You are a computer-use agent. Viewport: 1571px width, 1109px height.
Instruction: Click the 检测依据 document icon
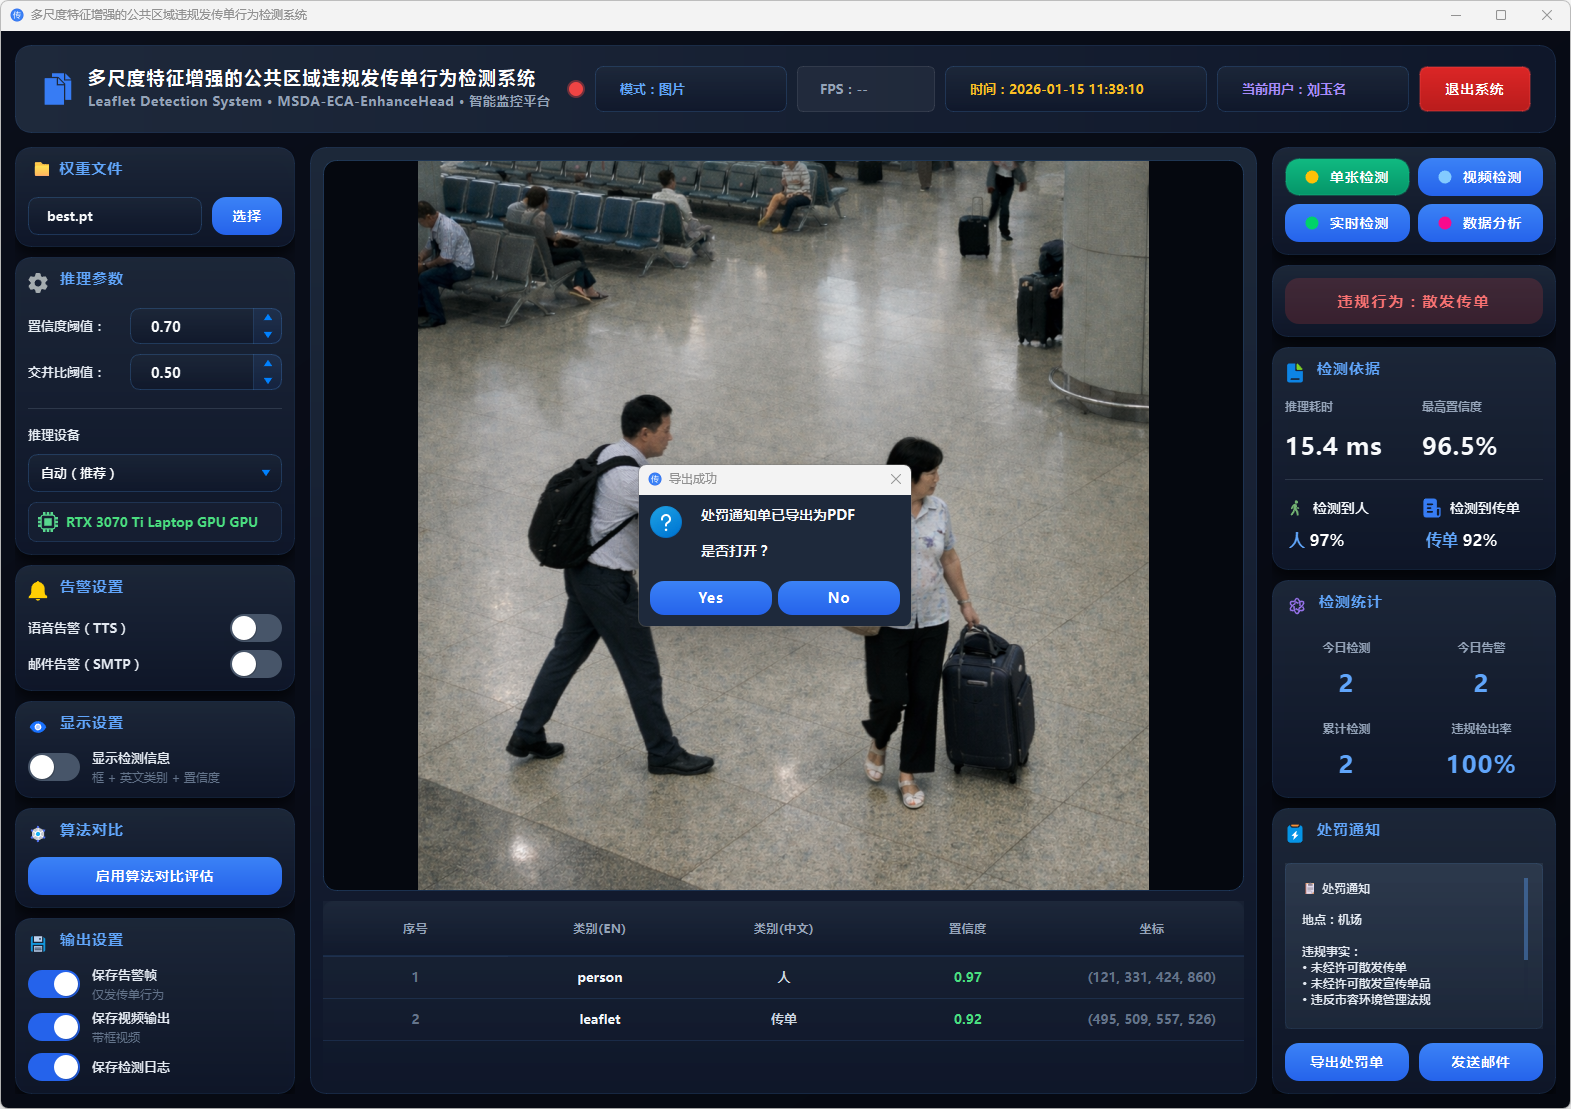1295,372
